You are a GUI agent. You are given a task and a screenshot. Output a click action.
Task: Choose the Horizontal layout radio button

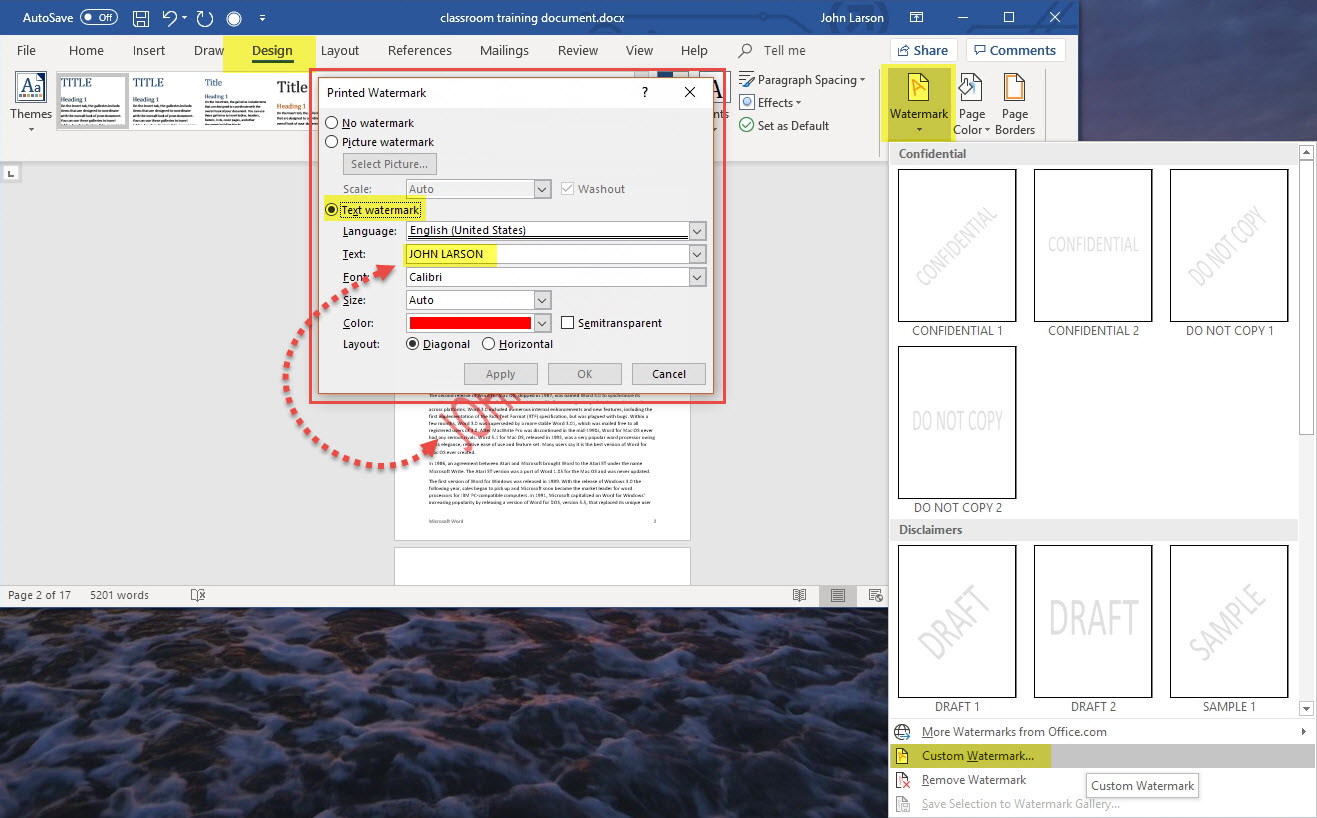coord(489,344)
